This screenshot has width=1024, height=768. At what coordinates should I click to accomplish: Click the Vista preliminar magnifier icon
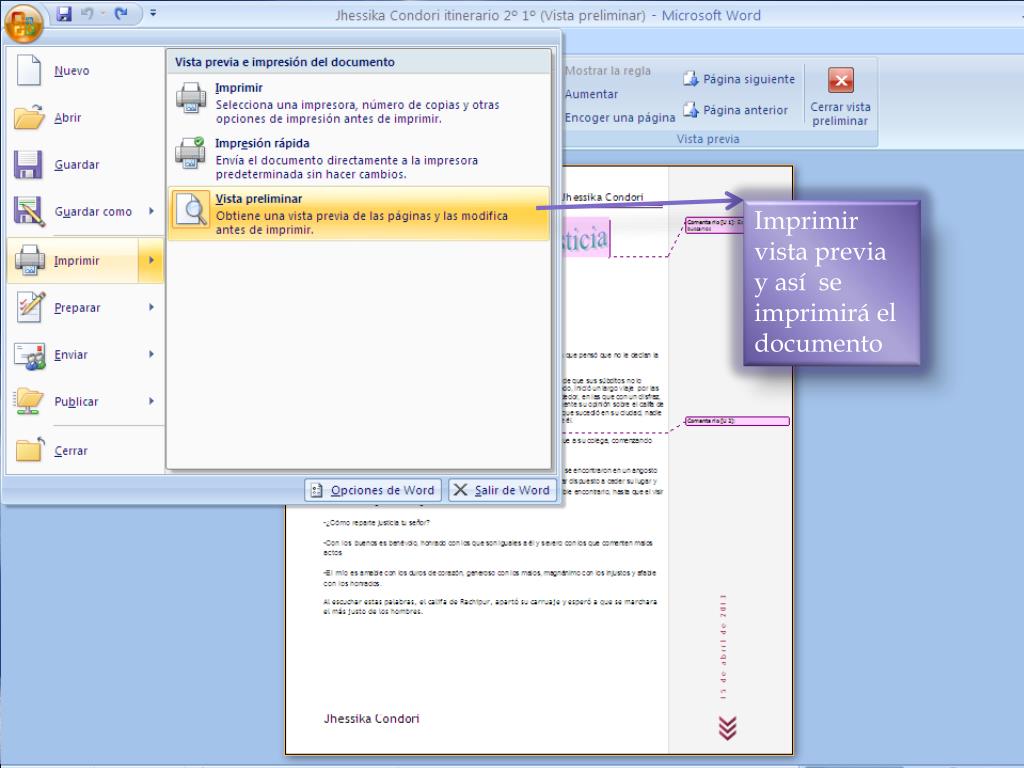191,210
